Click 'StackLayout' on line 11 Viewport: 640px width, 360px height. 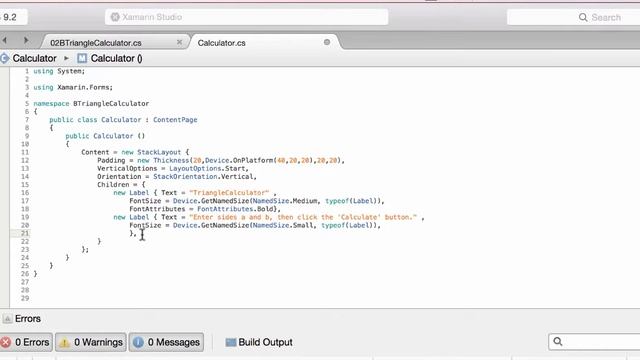[x=159, y=152]
